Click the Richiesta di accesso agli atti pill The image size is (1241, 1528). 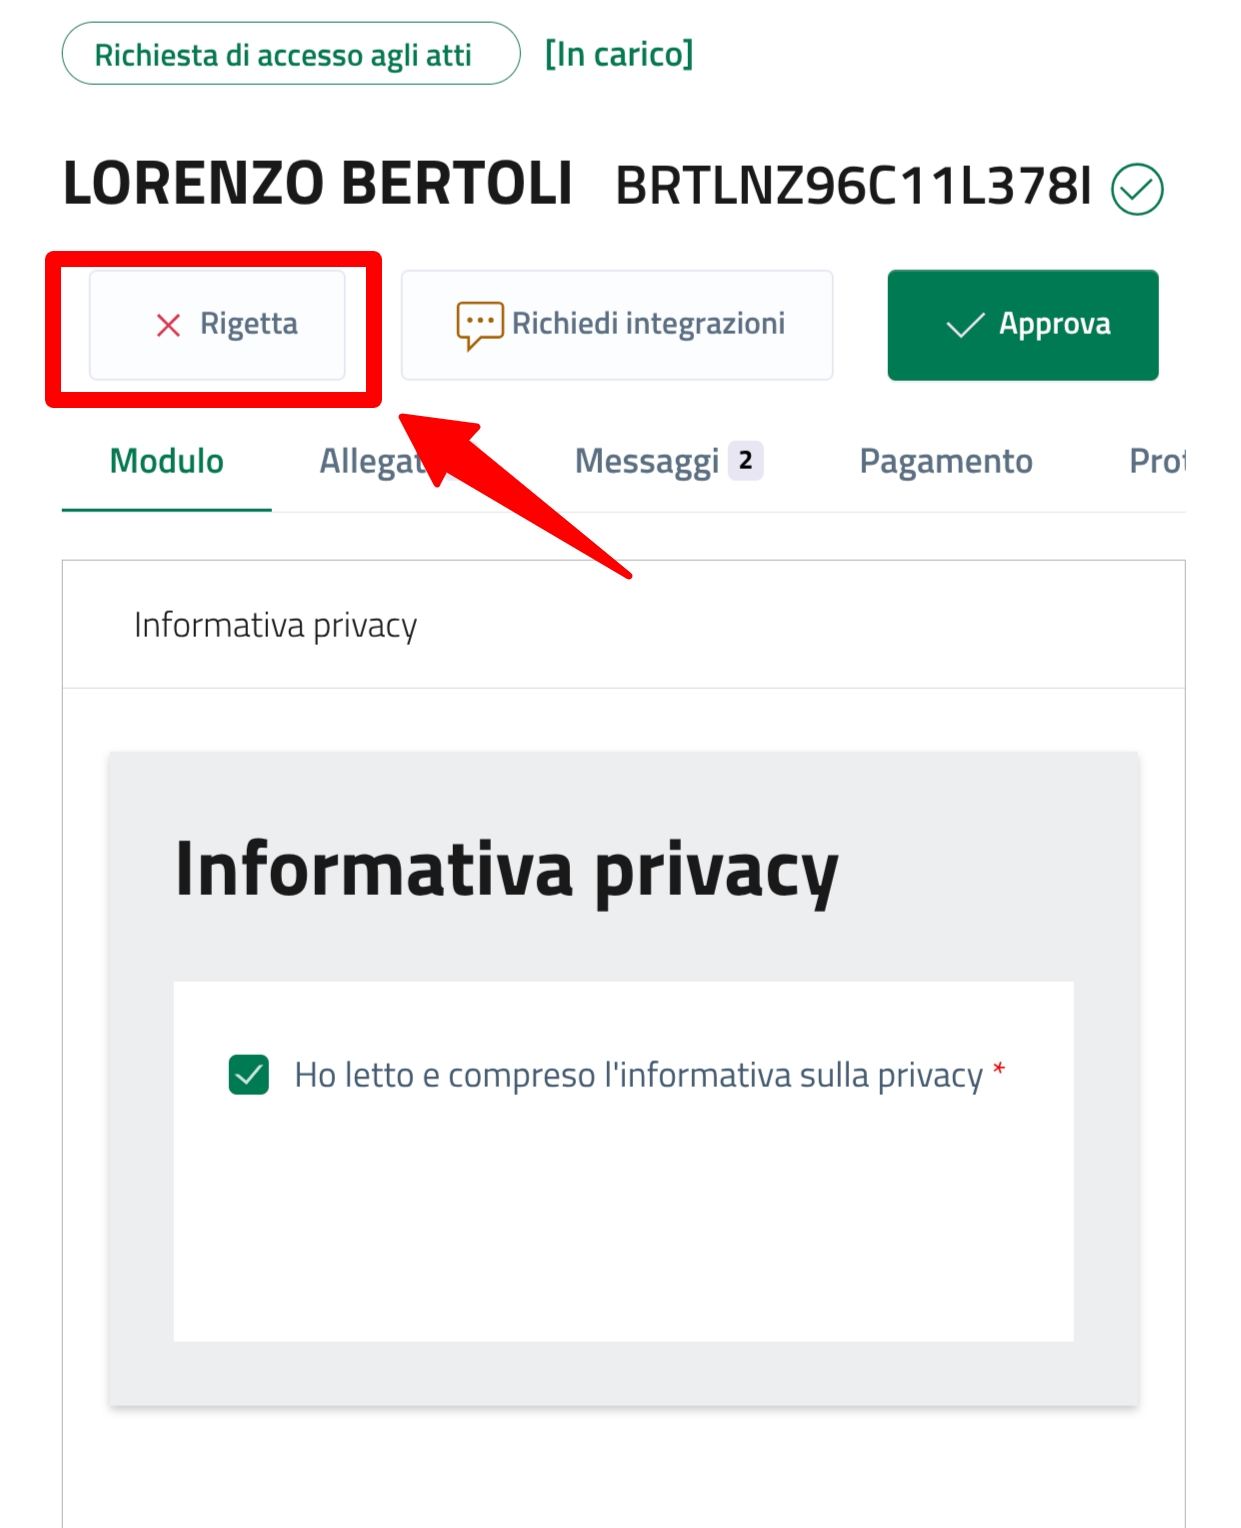coord(290,54)
